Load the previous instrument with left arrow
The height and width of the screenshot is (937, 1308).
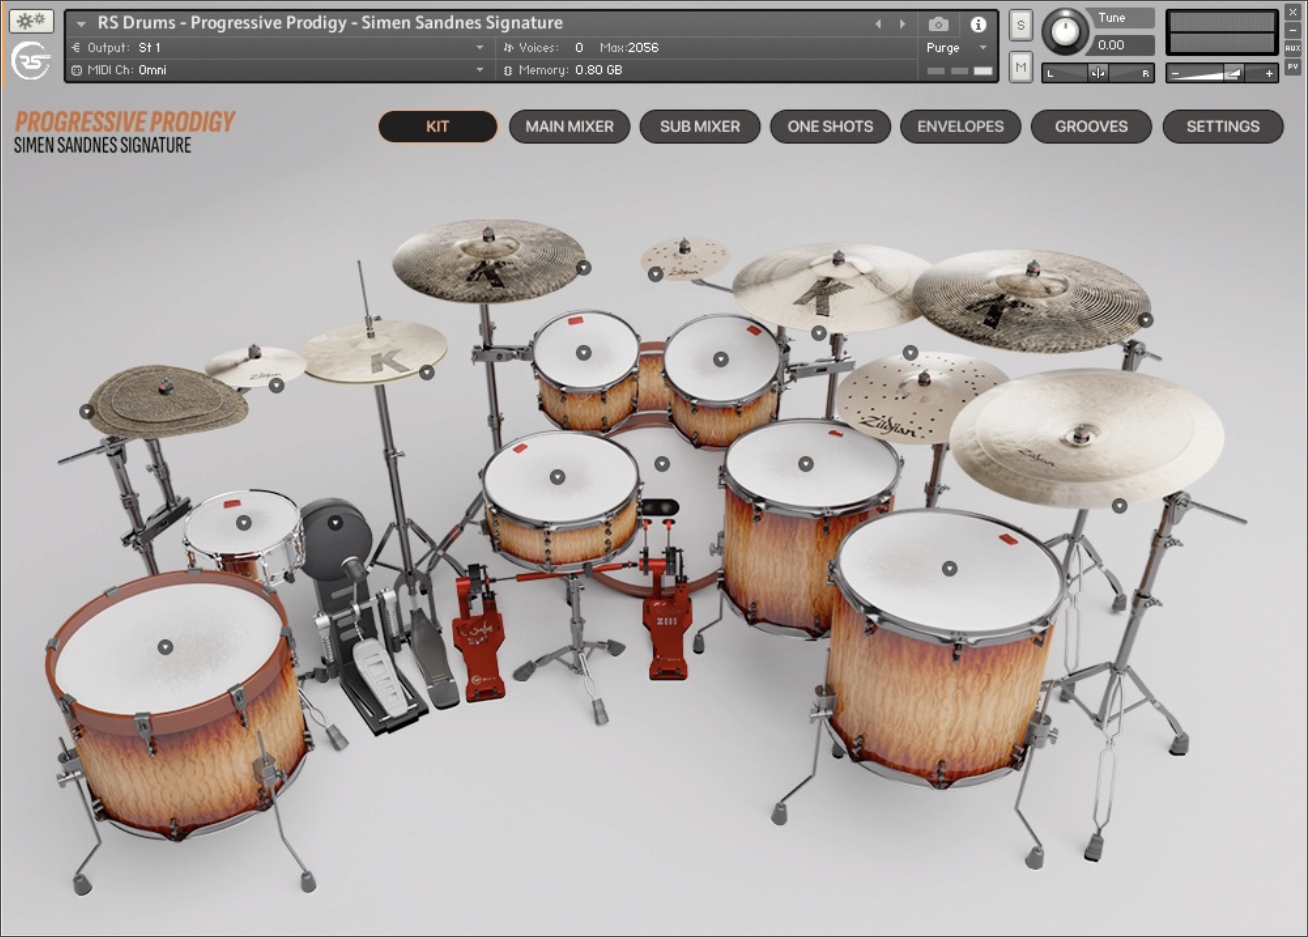(x=879, y=24)
